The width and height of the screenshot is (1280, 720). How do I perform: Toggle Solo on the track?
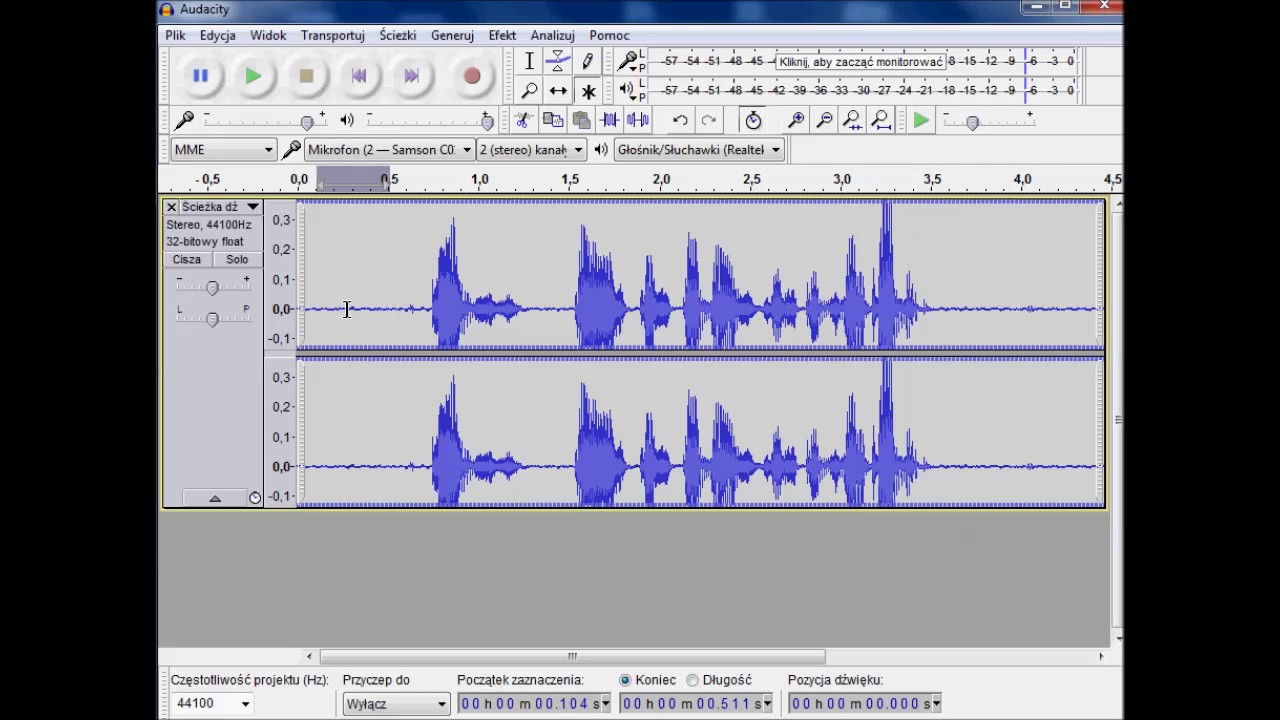(237, 259)
